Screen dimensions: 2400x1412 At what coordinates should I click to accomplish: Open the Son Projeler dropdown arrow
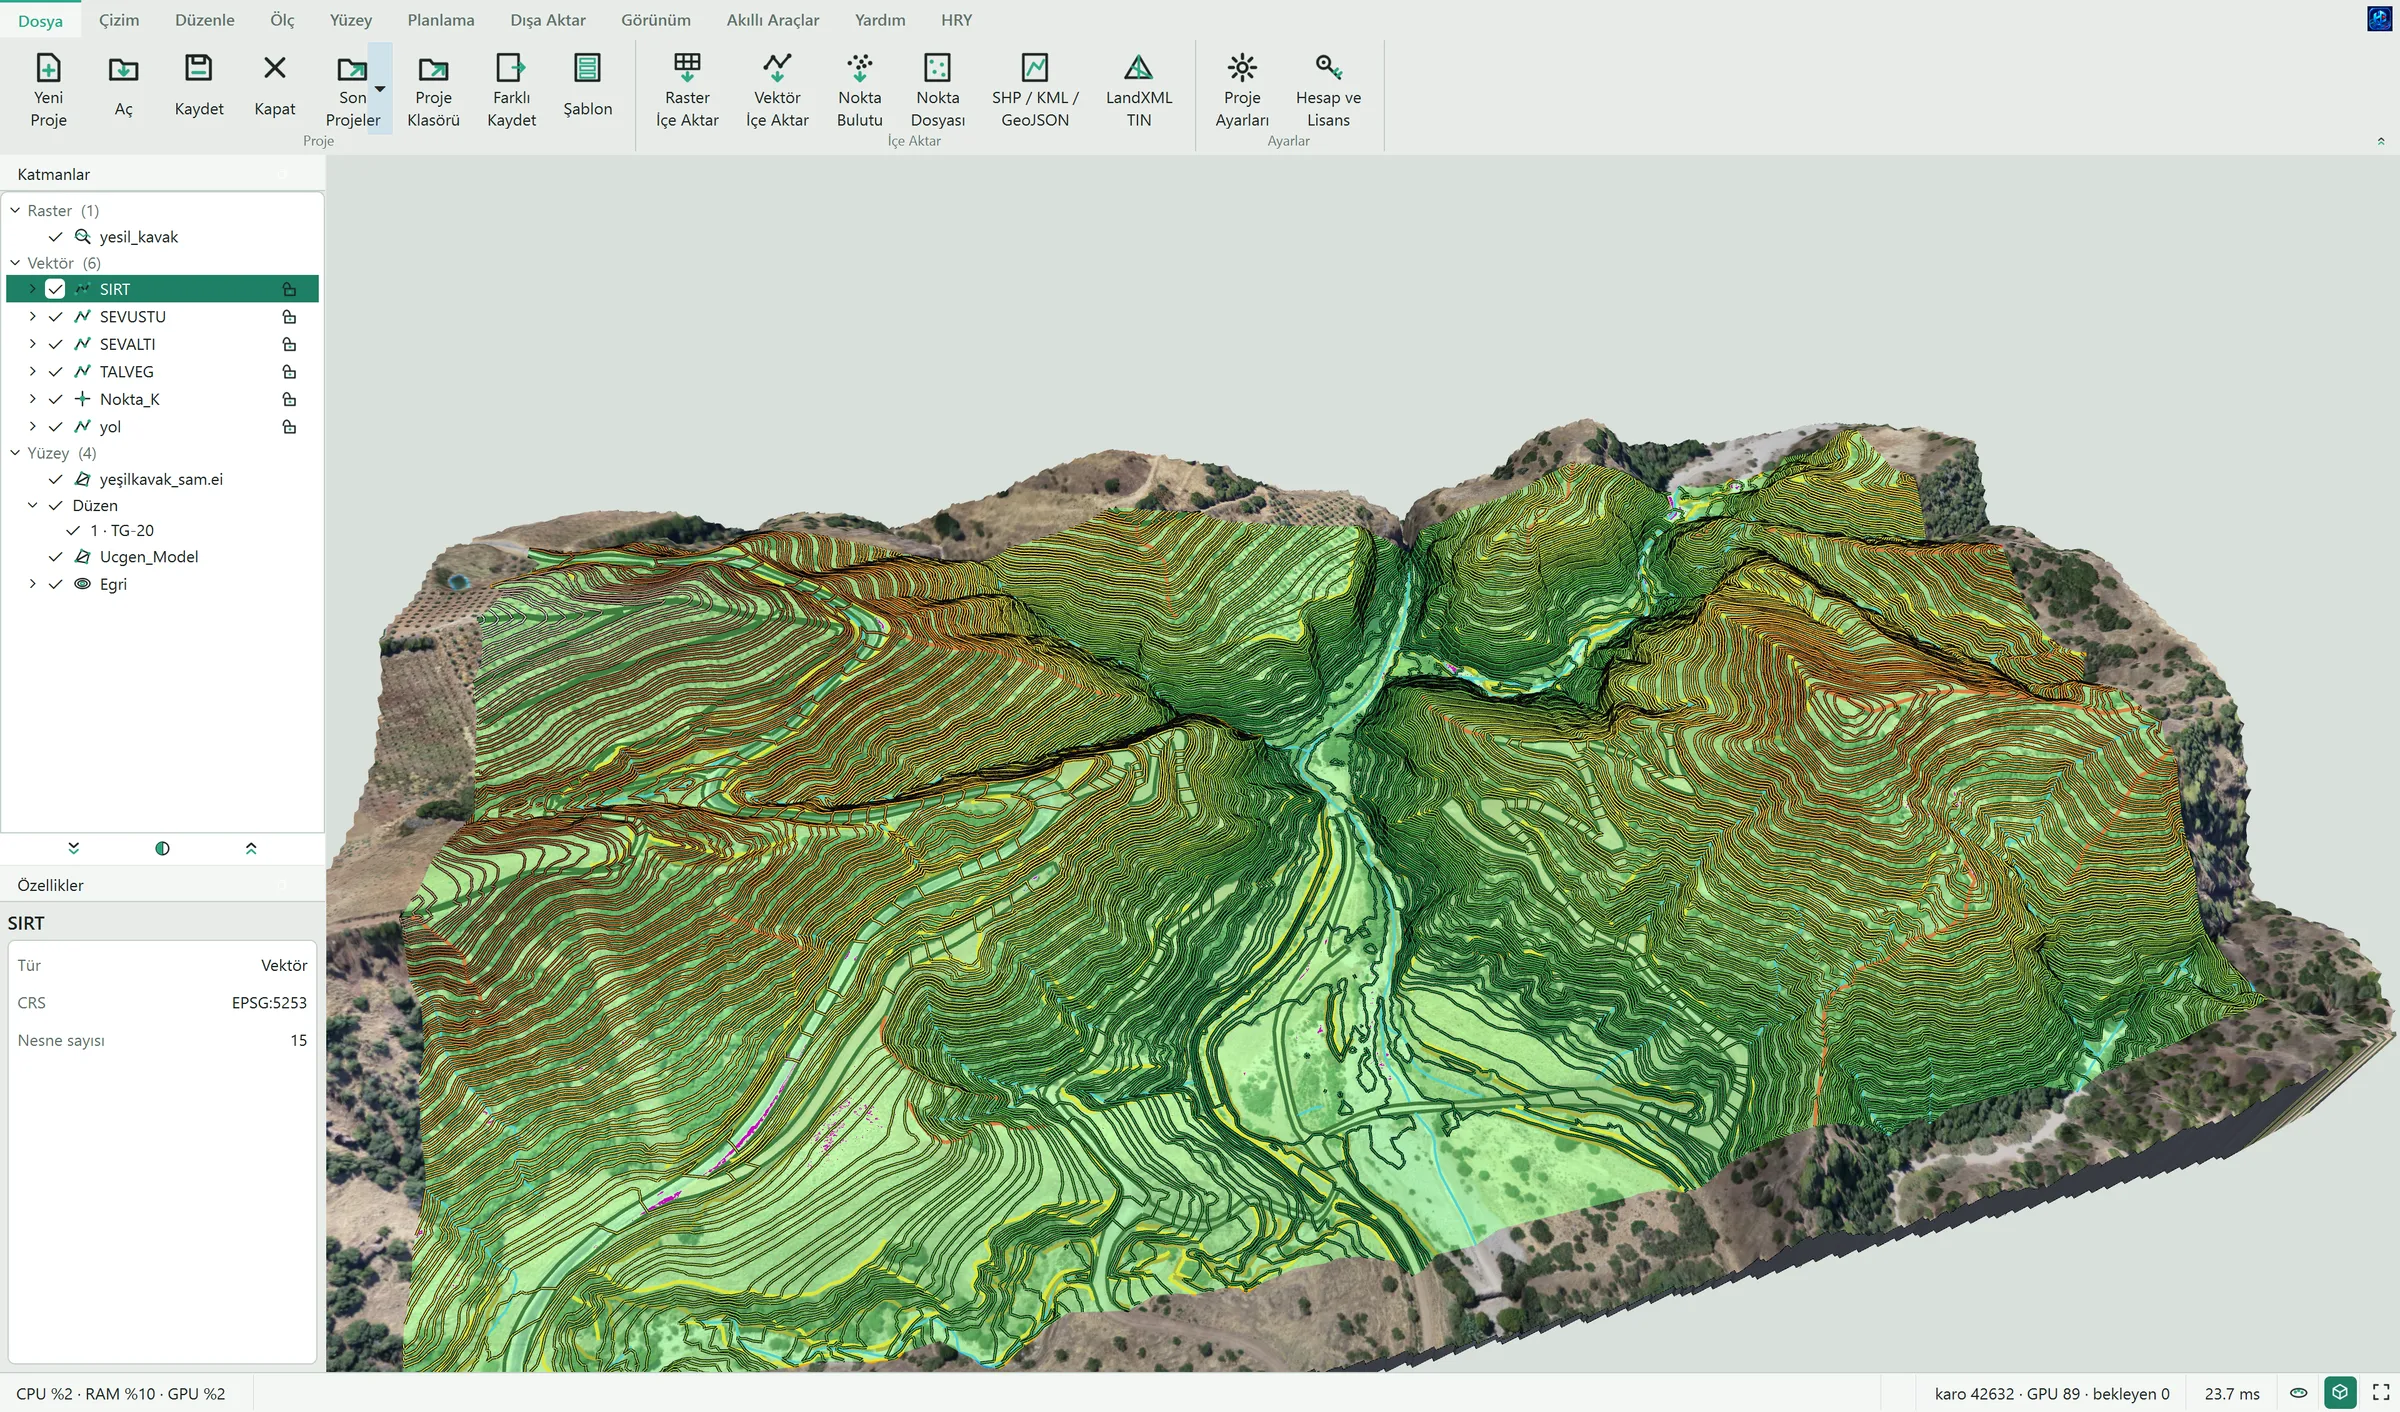coord(380,89)
